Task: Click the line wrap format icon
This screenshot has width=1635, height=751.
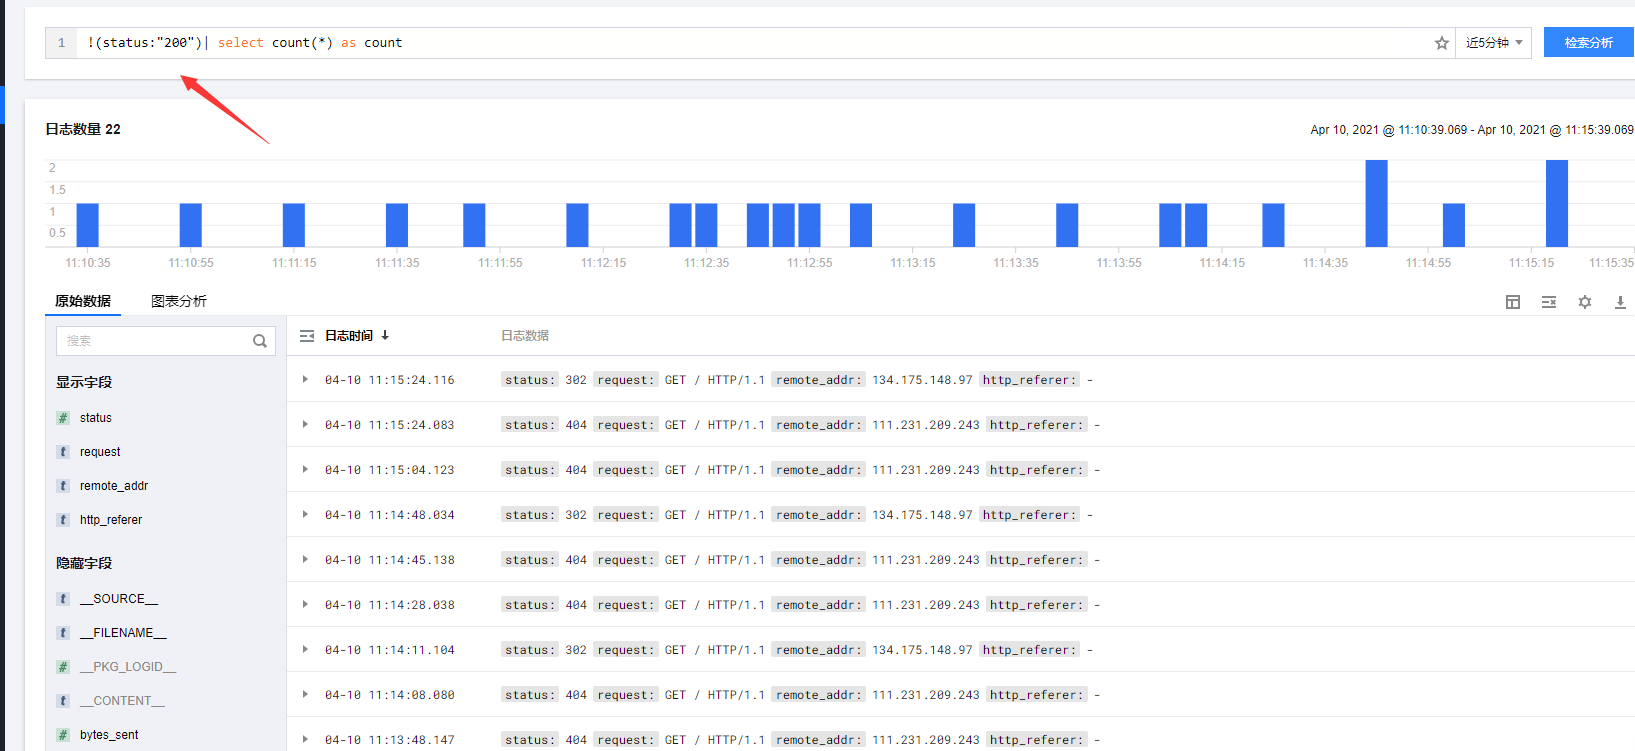Action: click(1549, 302)
